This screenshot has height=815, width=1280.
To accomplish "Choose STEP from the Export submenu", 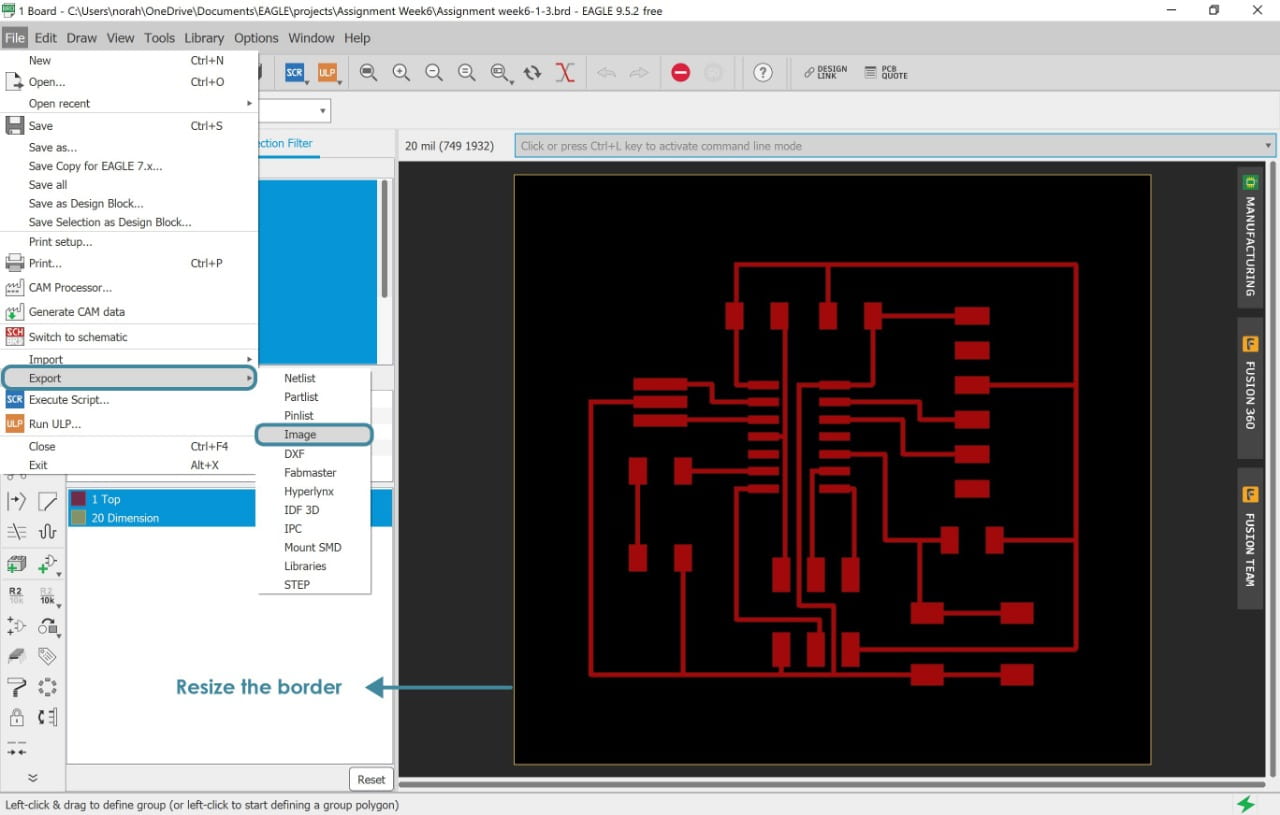I will tap(314, 585).
